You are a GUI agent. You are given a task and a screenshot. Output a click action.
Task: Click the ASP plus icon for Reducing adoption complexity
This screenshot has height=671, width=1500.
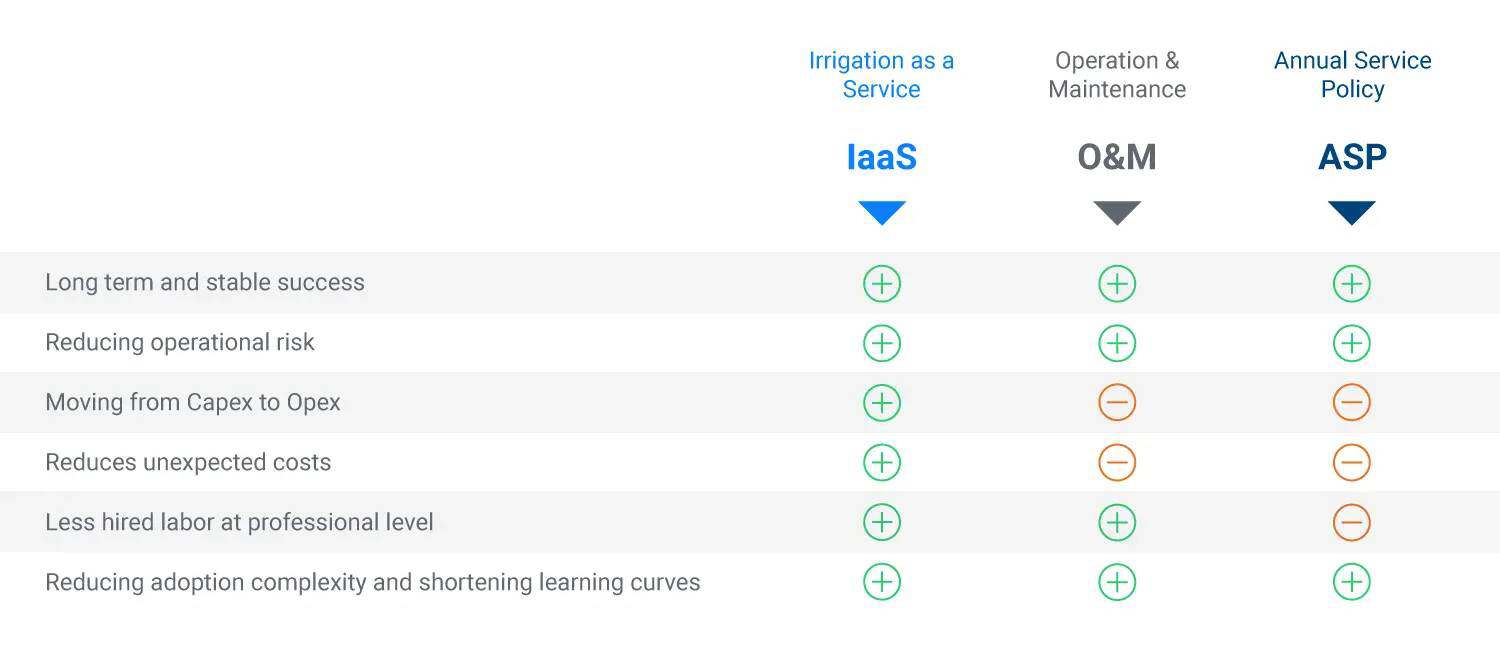point(1352,582)
